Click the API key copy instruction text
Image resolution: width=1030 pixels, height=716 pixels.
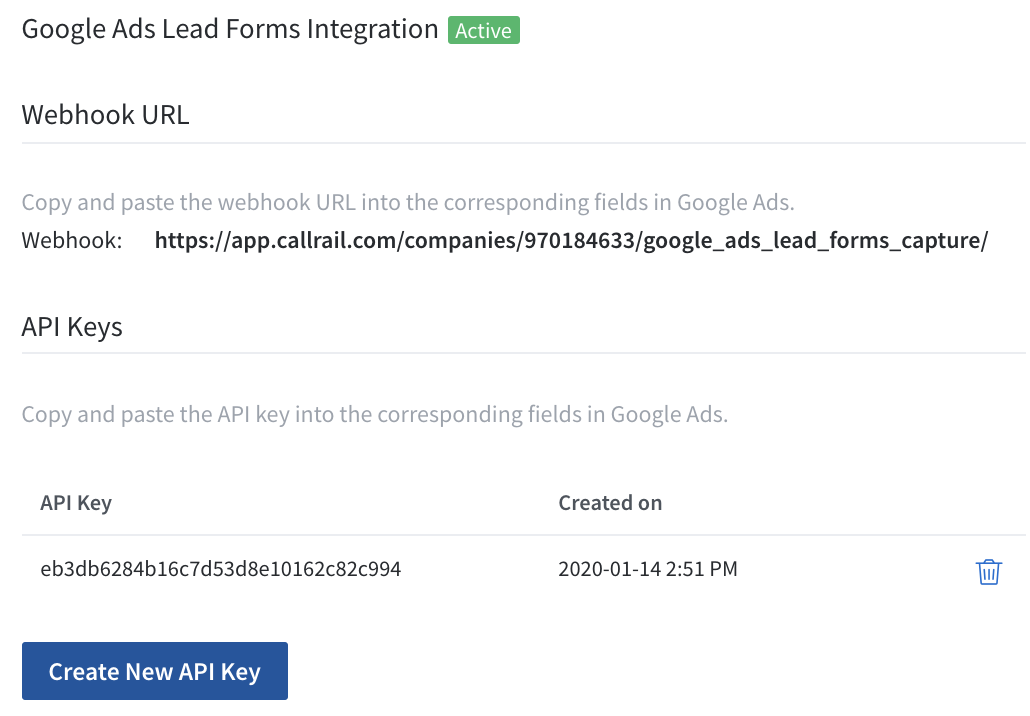coord(375,414)
